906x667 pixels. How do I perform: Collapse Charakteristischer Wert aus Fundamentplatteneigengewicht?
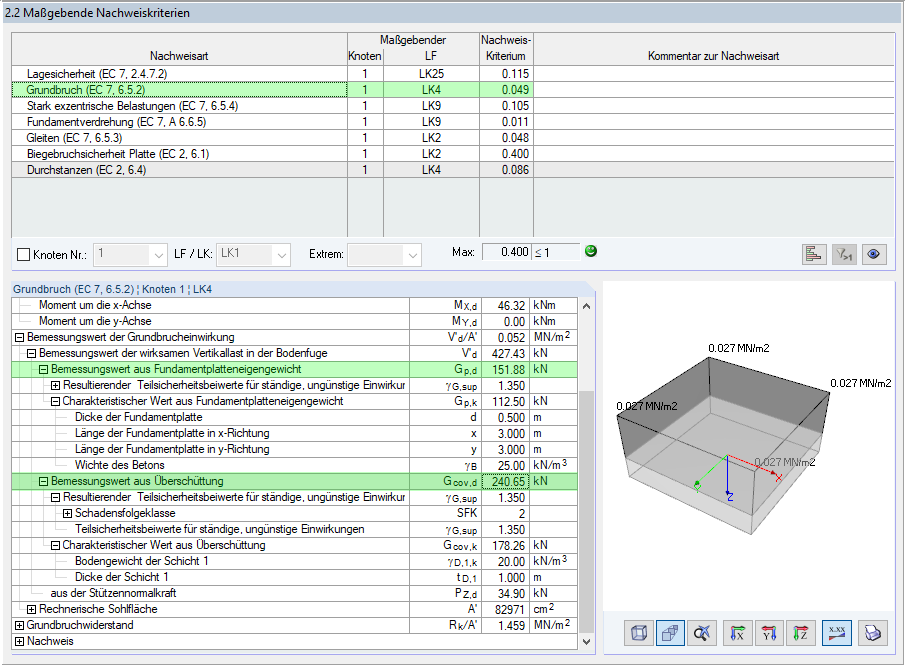point(55,402)
